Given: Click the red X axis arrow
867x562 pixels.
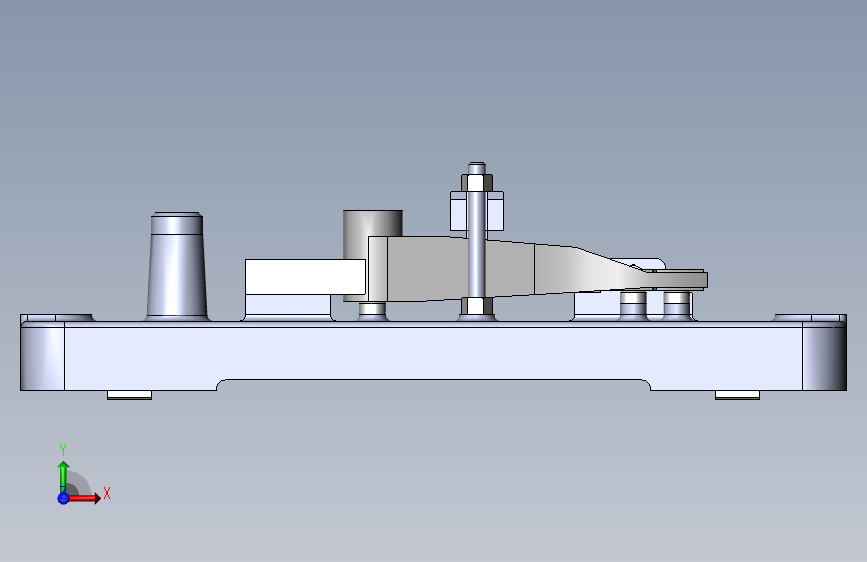Looking at the screenshot, I should point(84,498).
